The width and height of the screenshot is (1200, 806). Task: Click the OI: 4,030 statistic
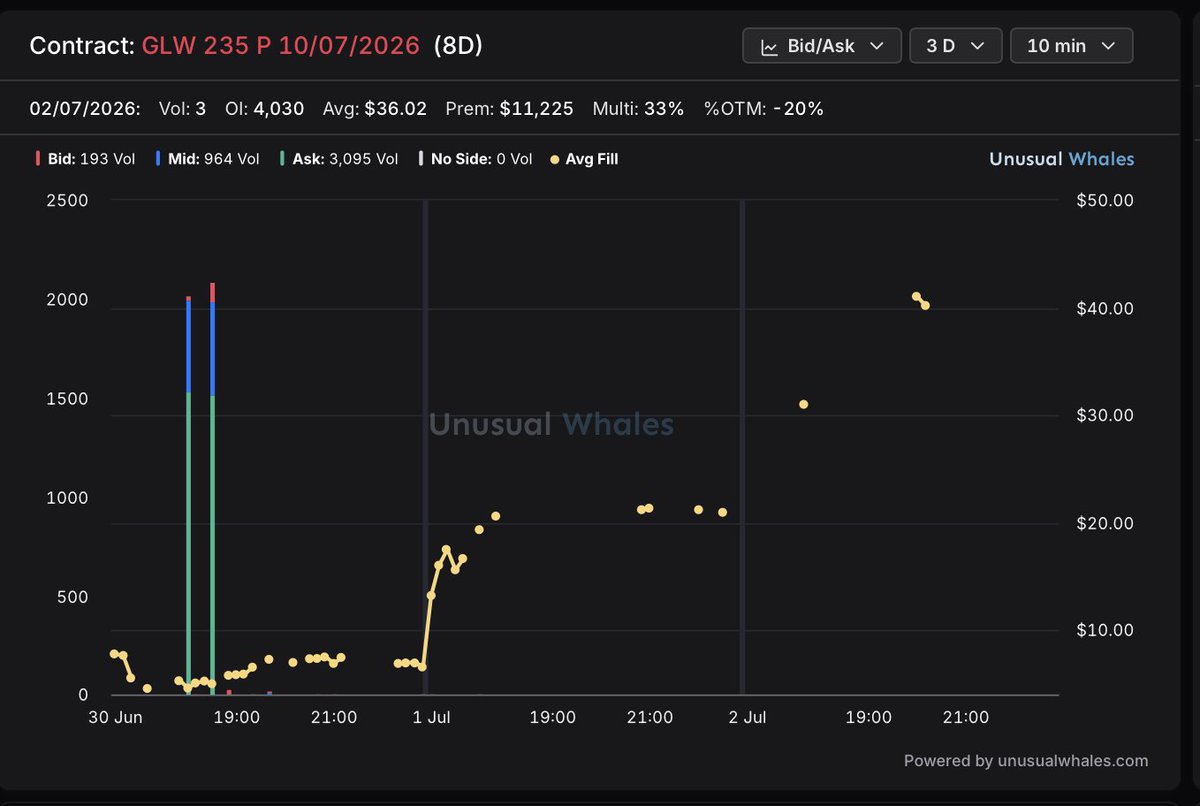pyautogui.click(x=265, y=108)
